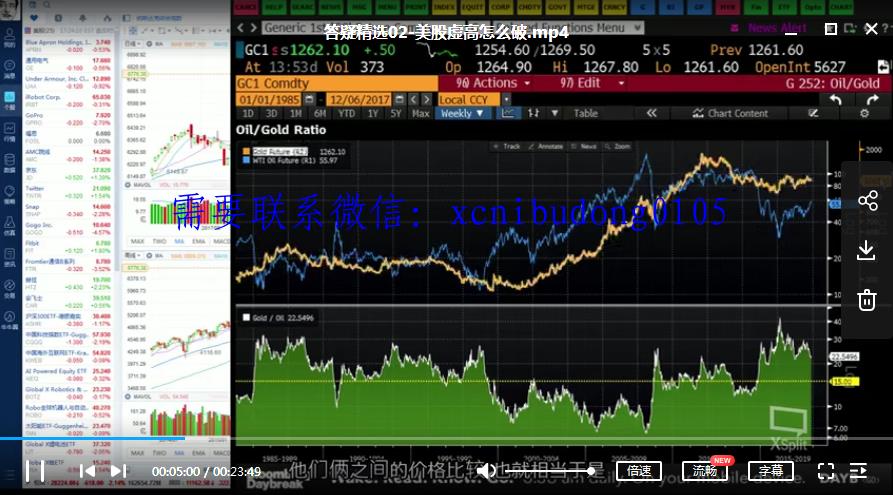The image size is (893, 495).
Task: Adjust the volume slider handle
Action: click(x=591, y=471)
